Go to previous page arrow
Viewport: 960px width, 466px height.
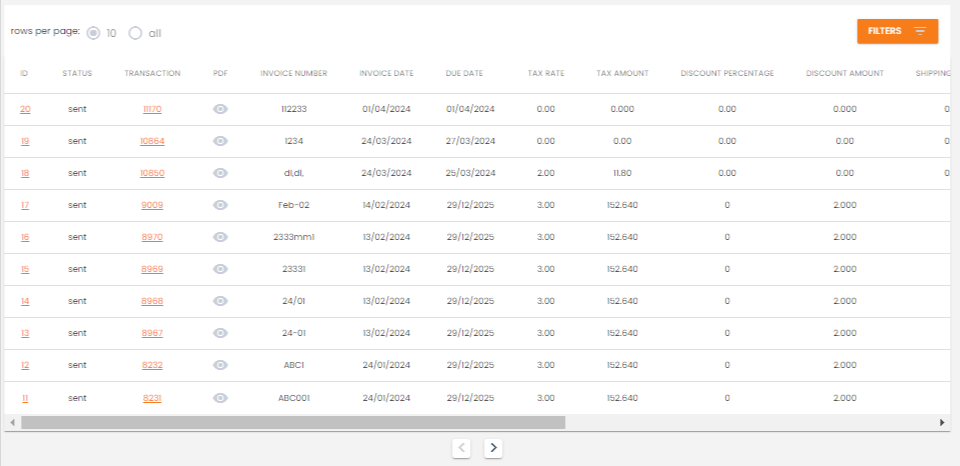click(462, 448)
